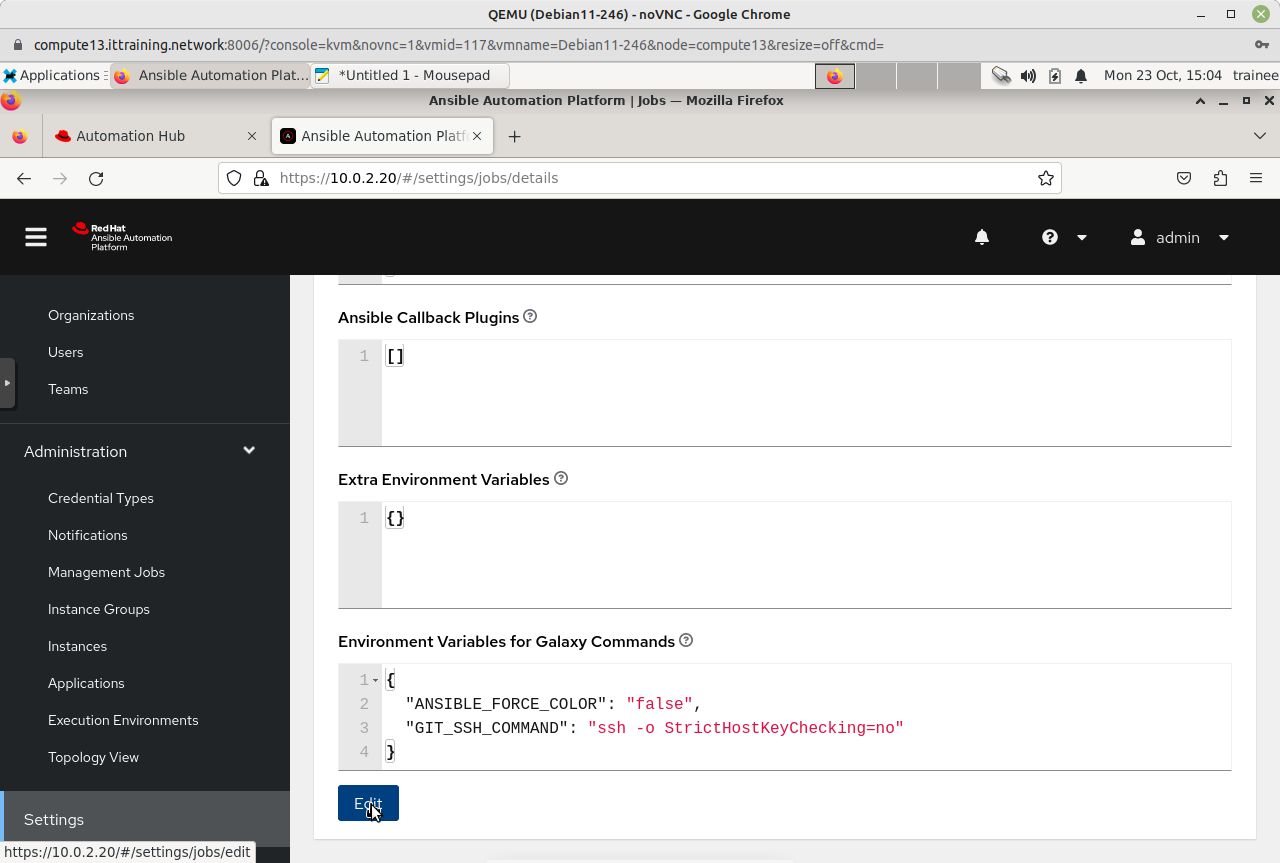Open the Firefox list all tabs chevron
Image resolution: width=1280 pixels, height=863 pixels.
1259,136
